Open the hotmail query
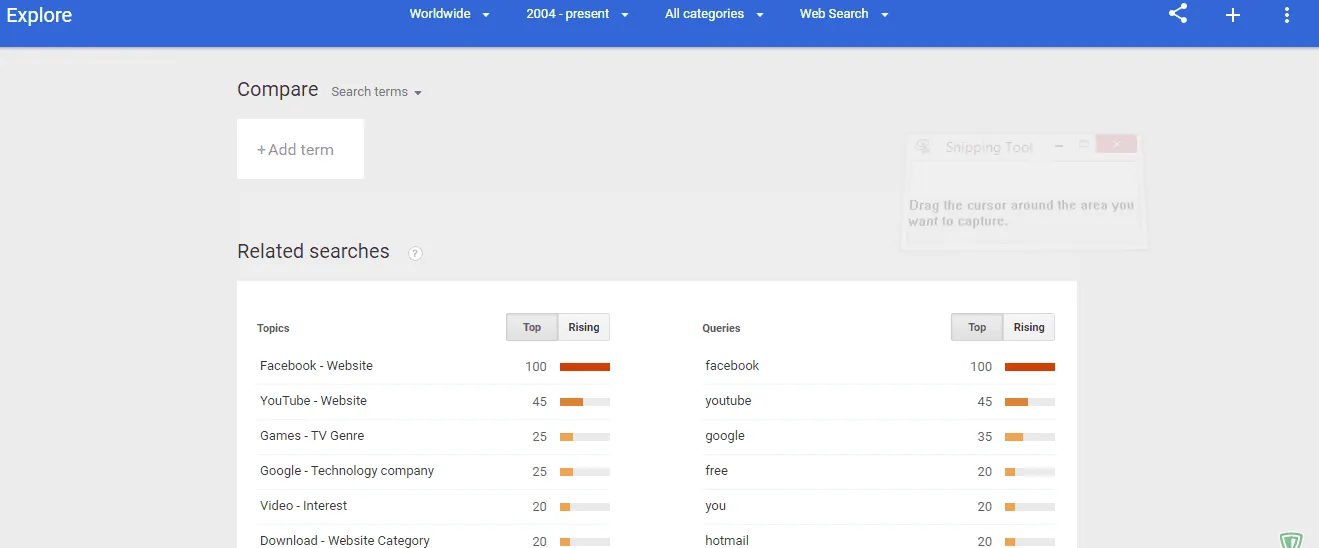 [x=727, y=540]
